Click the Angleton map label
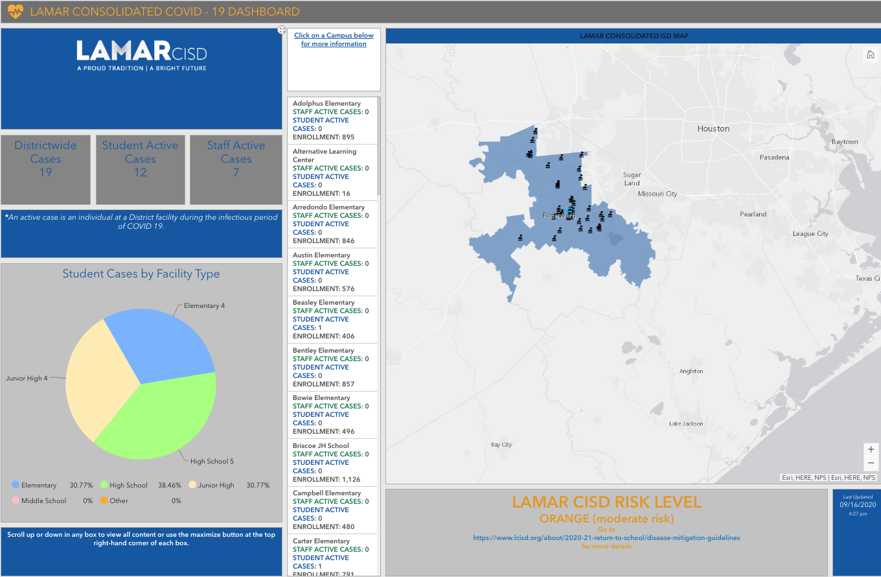Screen dimensions: 881x577 [x=691, y=371]
